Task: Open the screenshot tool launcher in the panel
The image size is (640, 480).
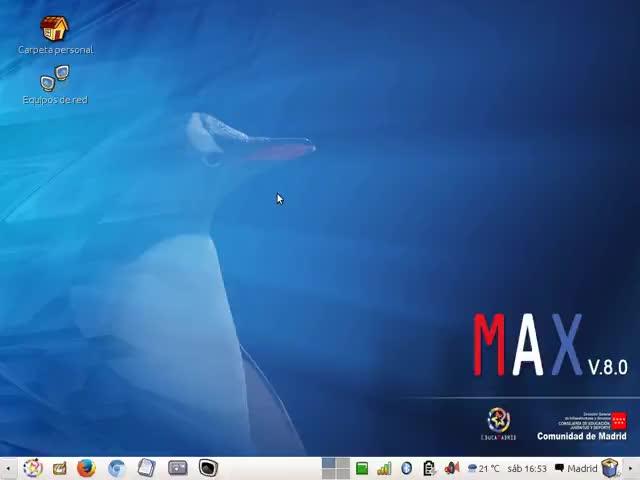Action: tap(178, 468)
